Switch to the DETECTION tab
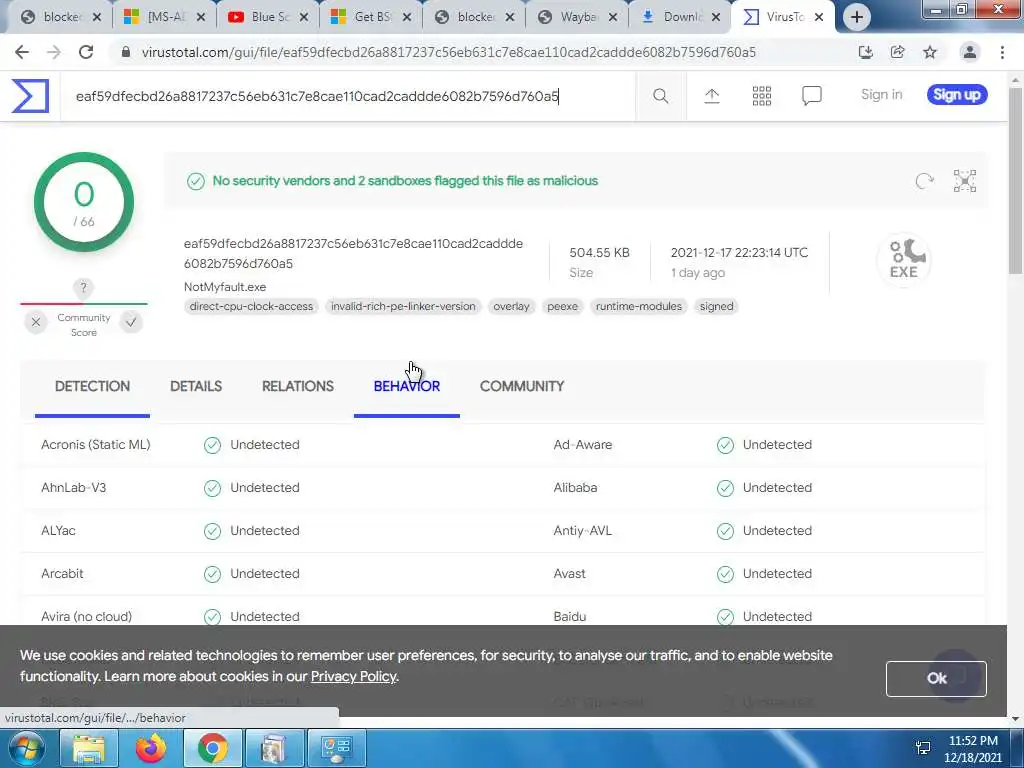 [92, 387]
